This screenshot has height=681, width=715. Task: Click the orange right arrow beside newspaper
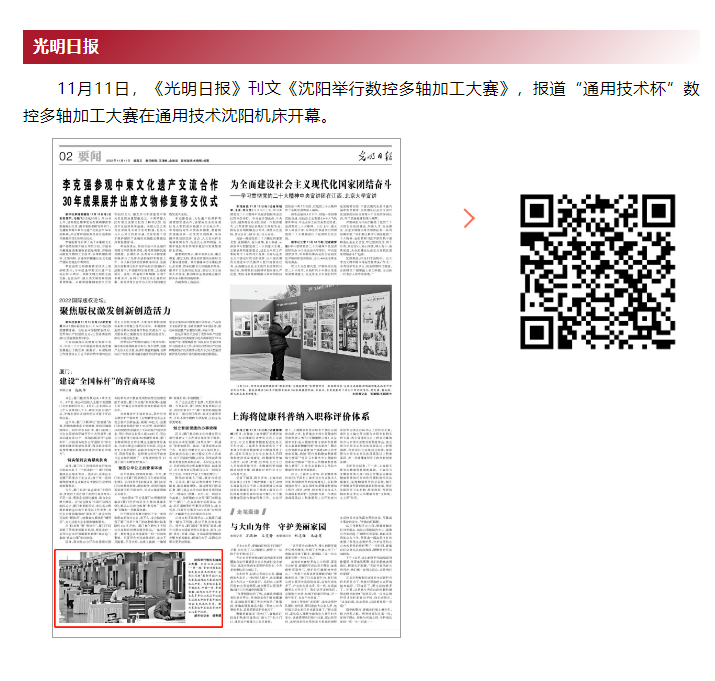click(x=470, y=219)
